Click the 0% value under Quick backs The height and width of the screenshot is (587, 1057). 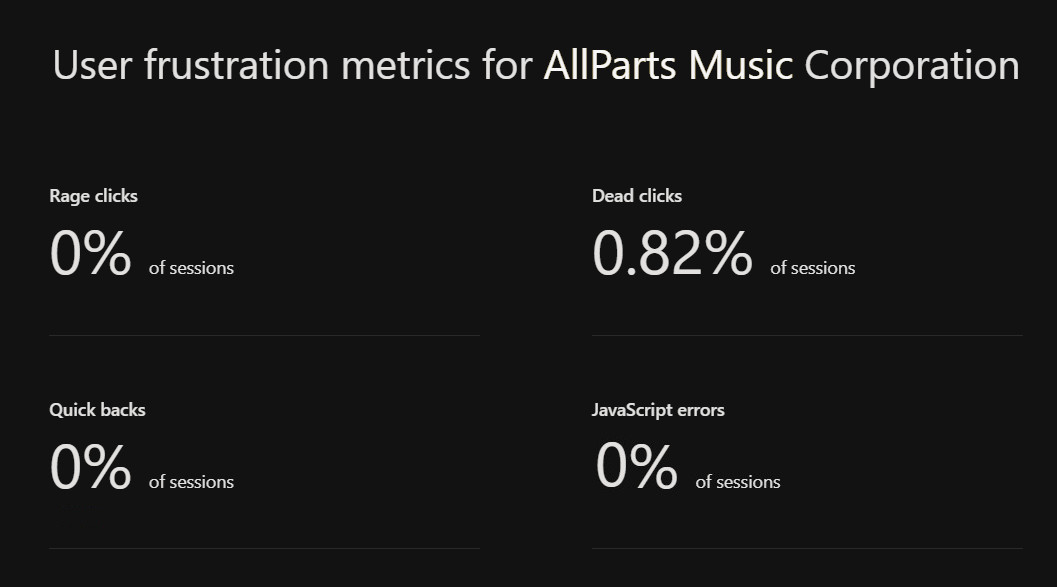(90, 468)
